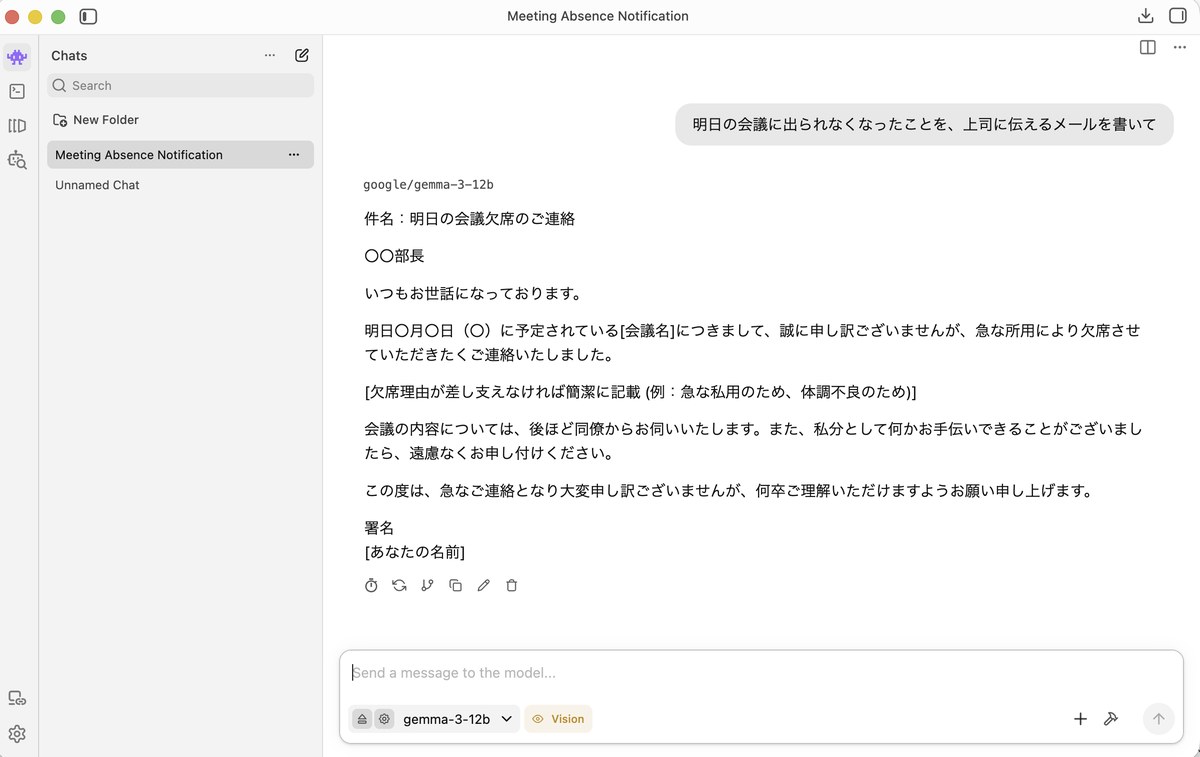Open the Discover models robot-search icon
Viewport: 1200px width, 757px height.
pos(17,159)
